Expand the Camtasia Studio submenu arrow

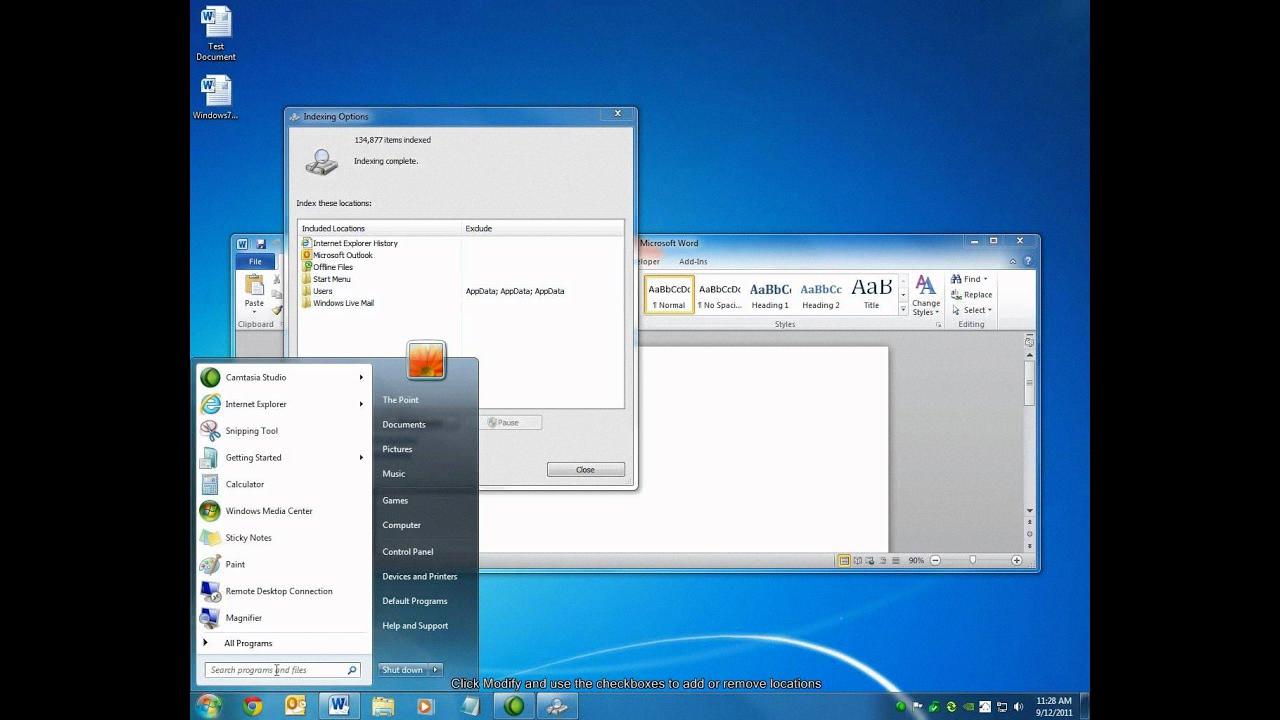361,378
